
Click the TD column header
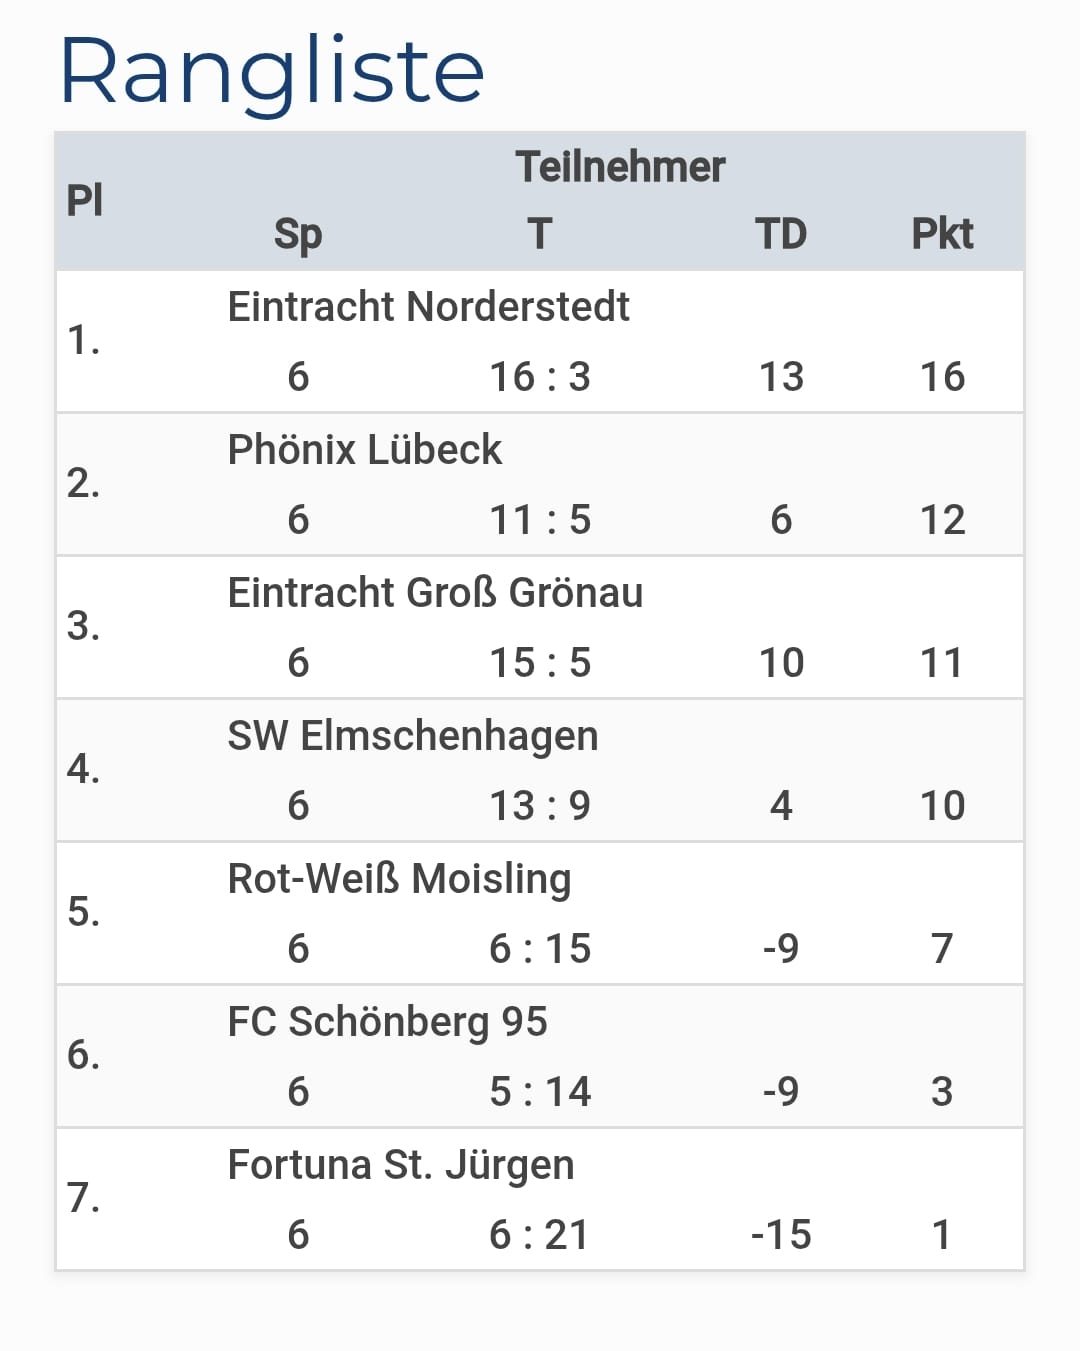pos(781,234)
